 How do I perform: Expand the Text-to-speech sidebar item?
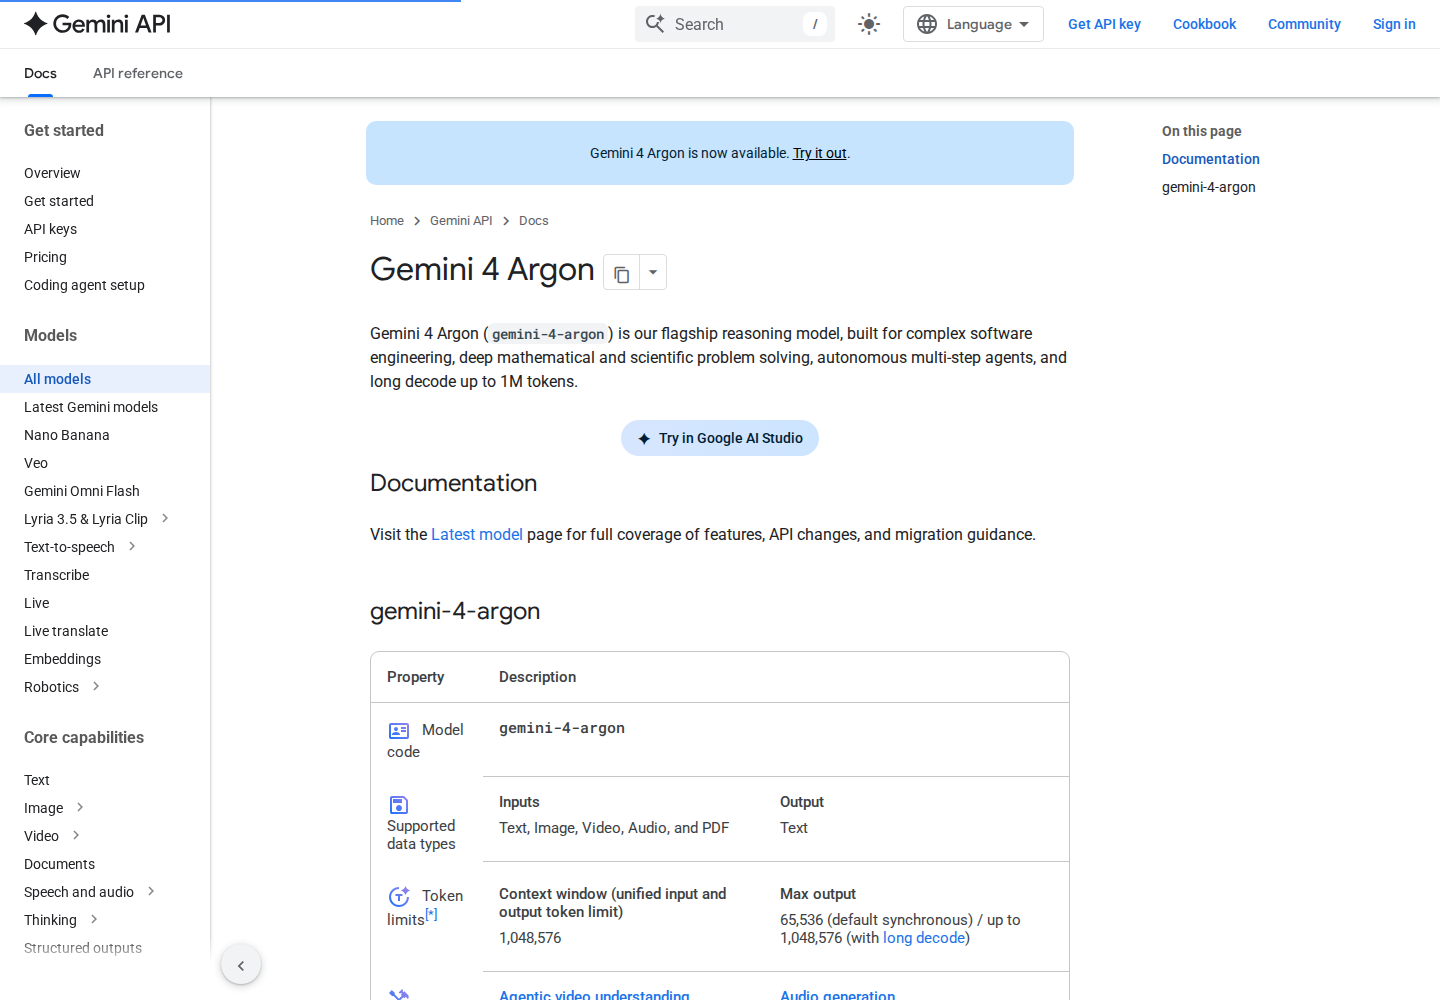132,546
